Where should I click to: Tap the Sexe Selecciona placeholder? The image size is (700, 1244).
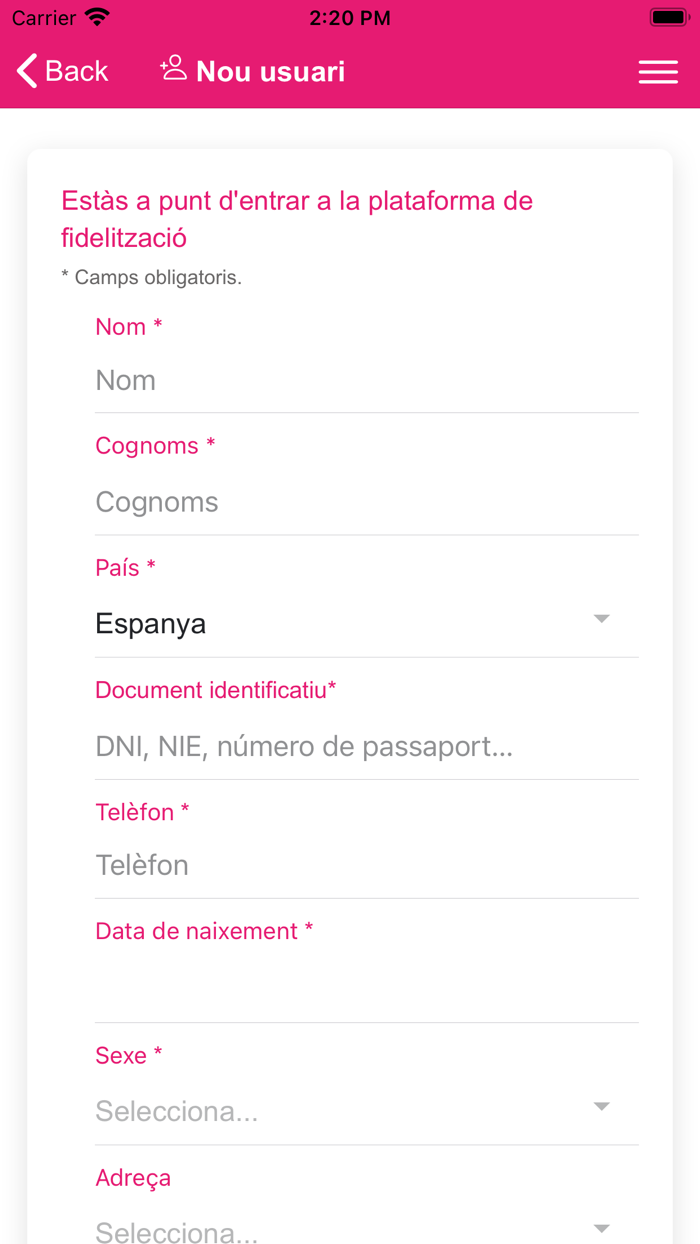(177, 1111)
